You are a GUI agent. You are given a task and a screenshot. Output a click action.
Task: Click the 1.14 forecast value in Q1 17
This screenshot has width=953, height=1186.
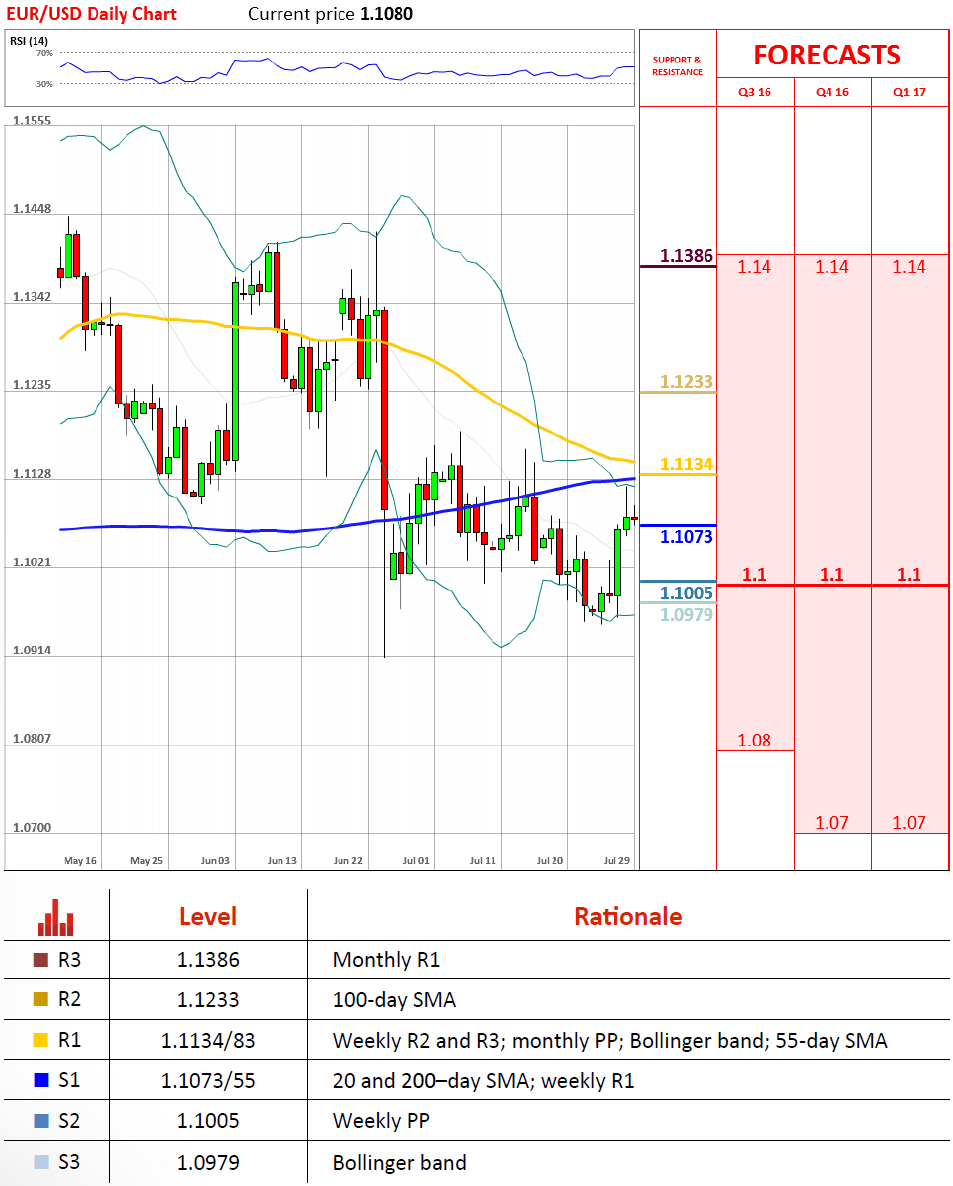point(909,267)
